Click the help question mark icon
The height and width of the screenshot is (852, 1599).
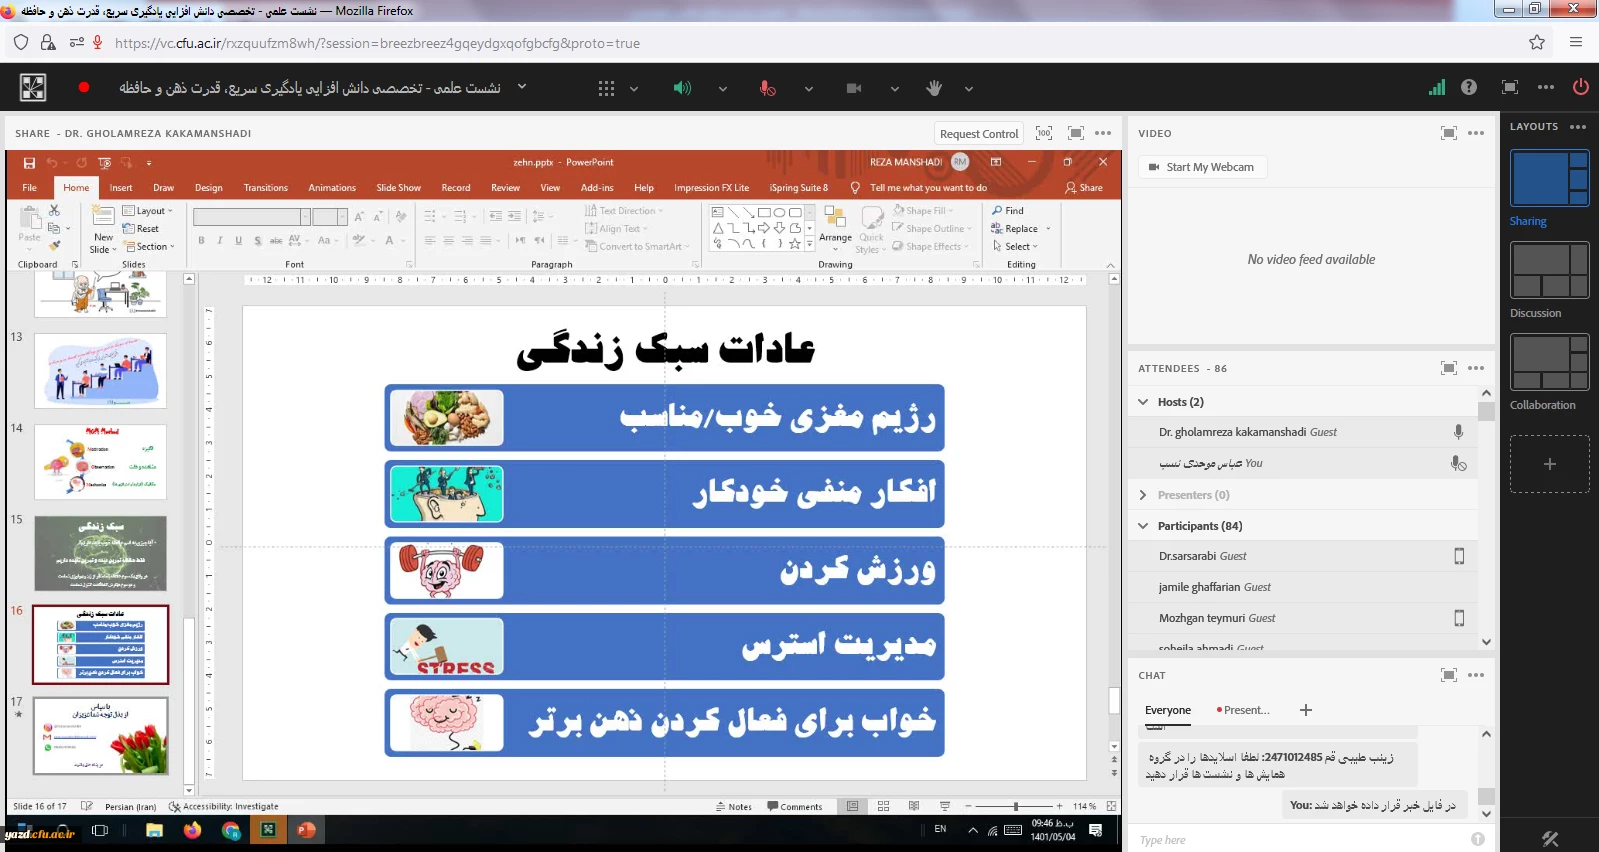point(1468,87)
